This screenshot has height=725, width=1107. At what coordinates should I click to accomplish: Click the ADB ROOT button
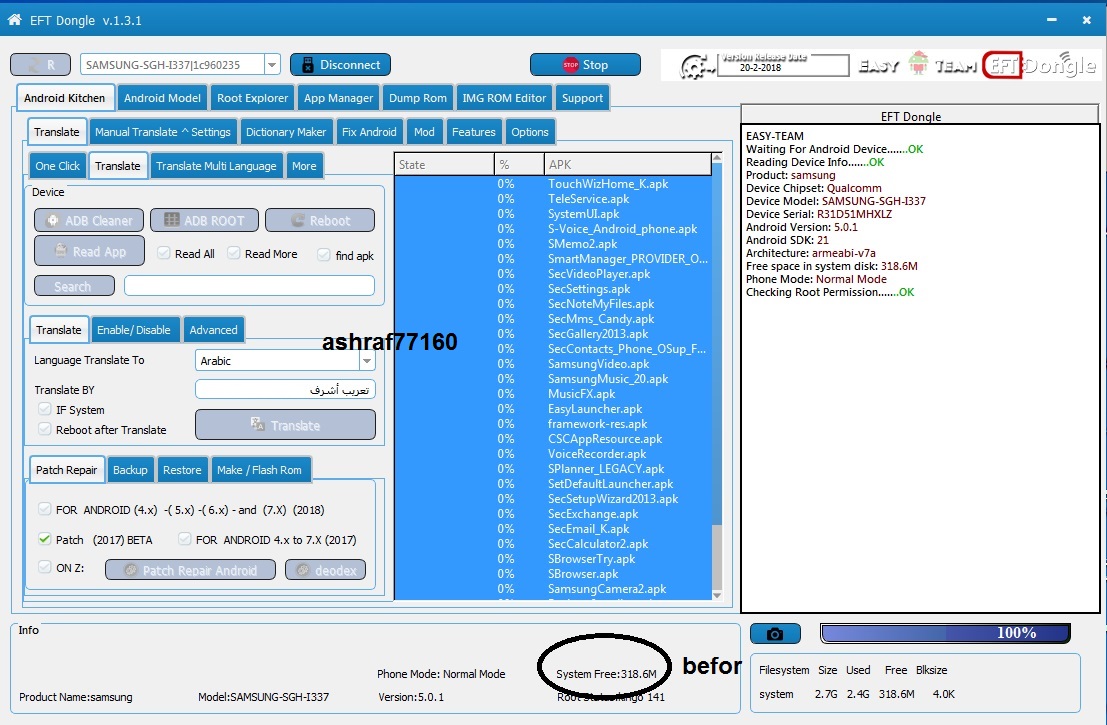204,220
